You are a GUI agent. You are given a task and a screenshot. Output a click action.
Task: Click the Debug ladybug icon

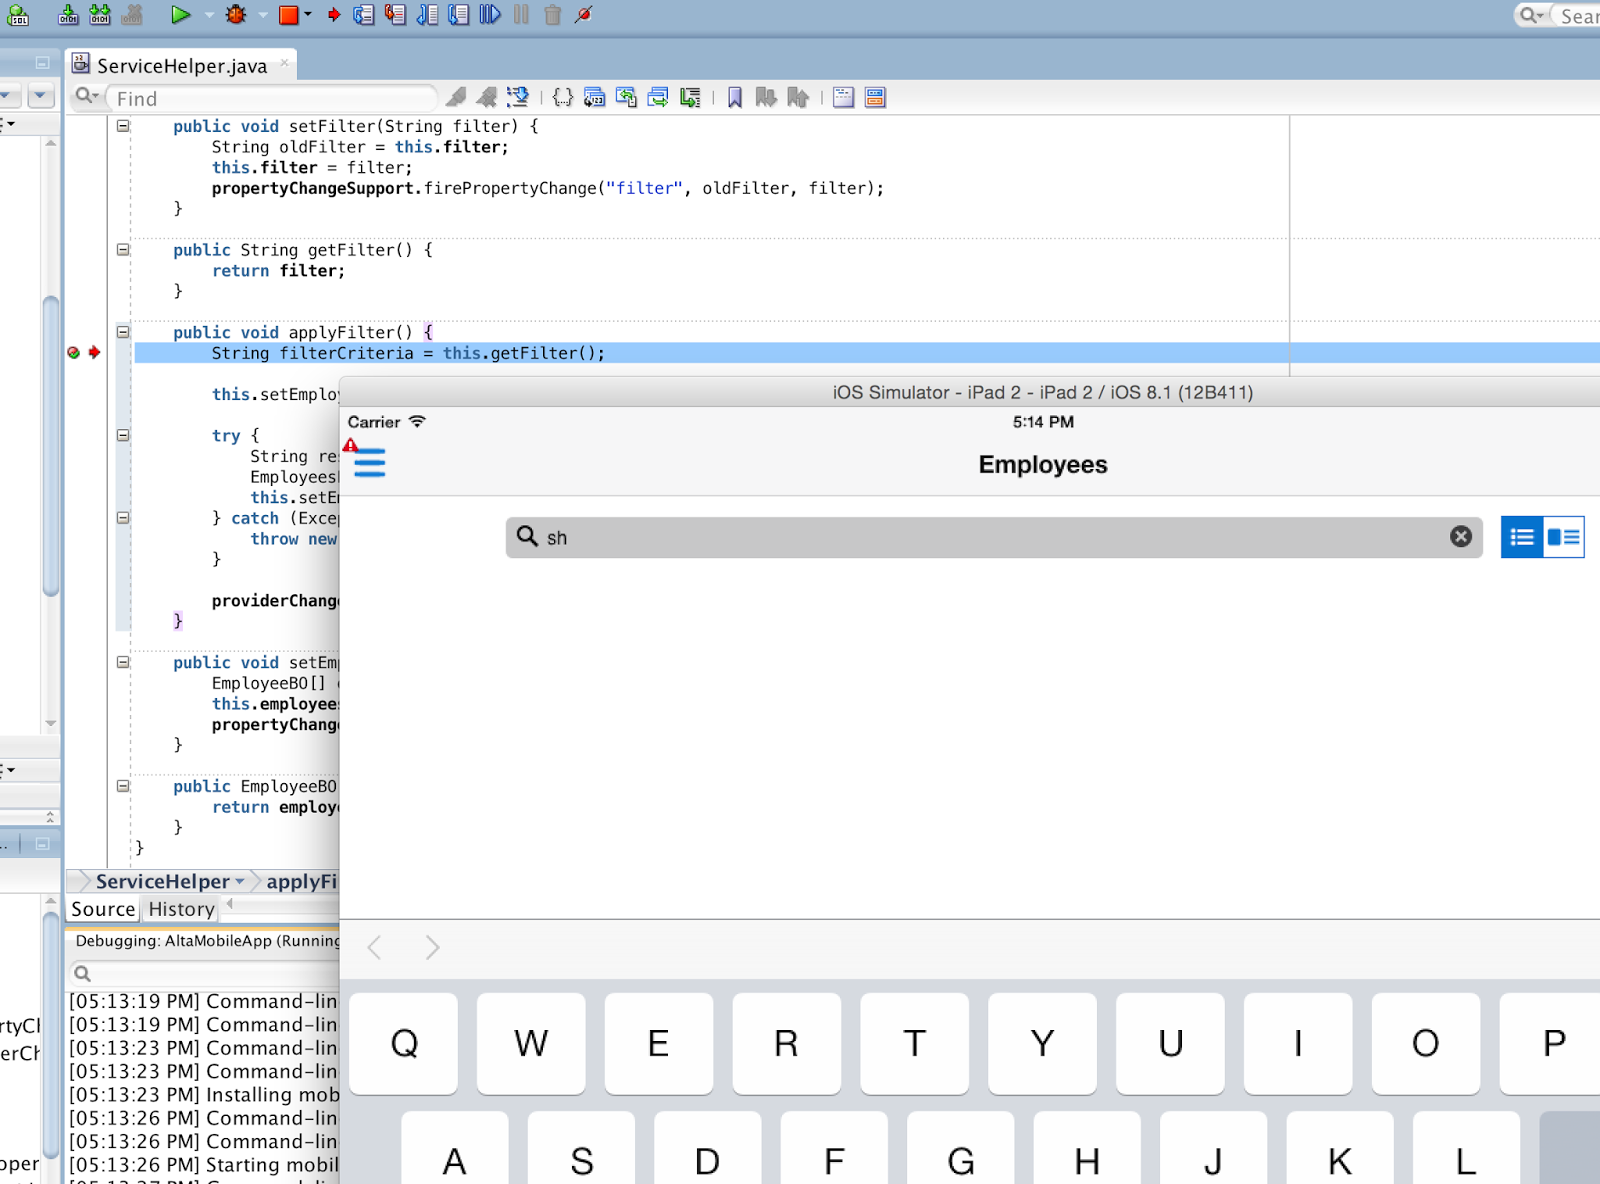coord(236,15)
